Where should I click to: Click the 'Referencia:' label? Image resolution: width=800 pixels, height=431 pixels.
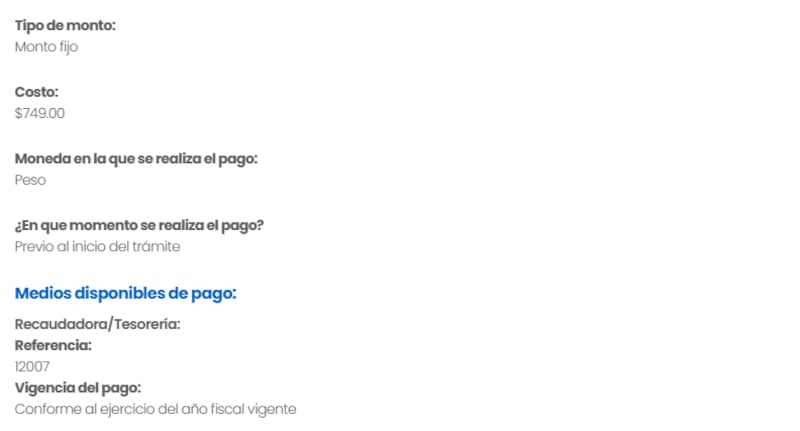coord(53,345)
